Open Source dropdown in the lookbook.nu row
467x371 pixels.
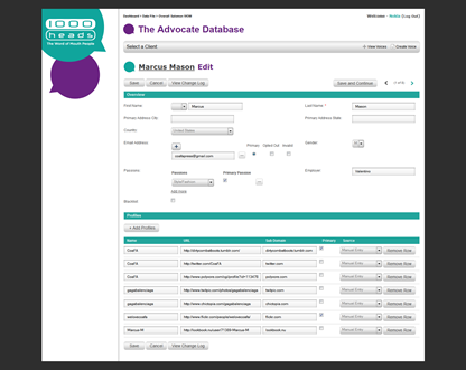click(361, 330)
